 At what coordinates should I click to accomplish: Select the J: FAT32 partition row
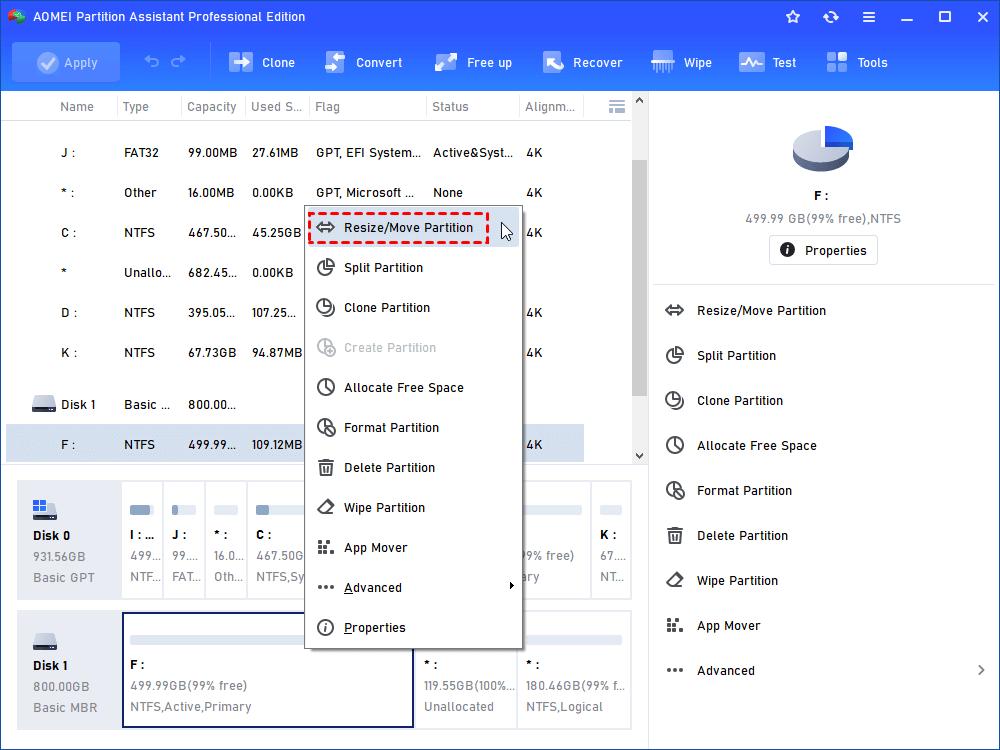click(x=295, y=153)
